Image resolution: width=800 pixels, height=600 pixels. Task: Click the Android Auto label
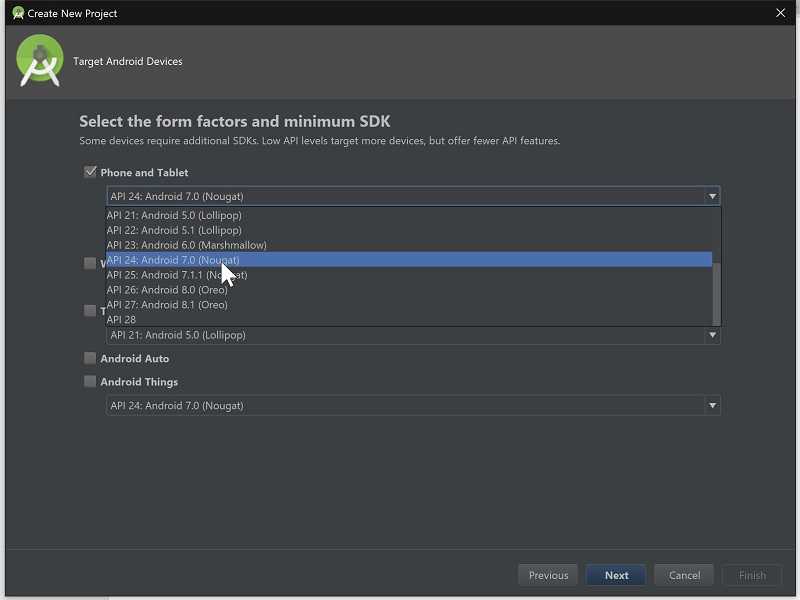pyautogui.click(x=135, y=359)
